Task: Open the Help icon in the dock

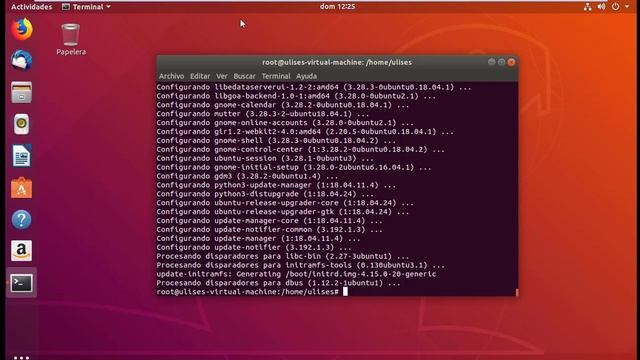Action: point(22,220)
